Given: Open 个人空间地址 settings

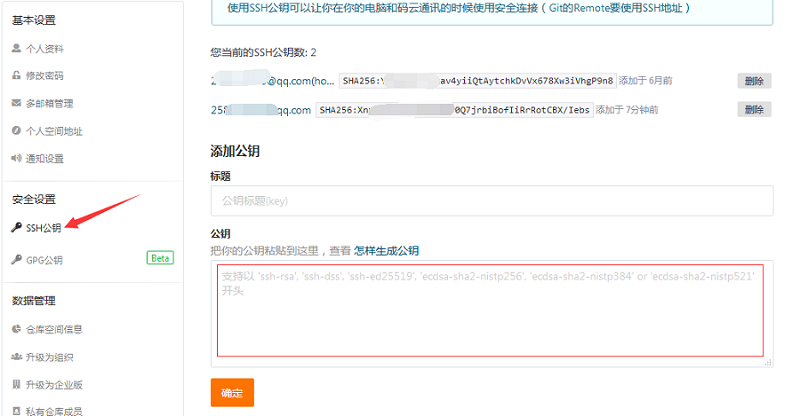Looking at the screenshot, I should pos(54,131).
